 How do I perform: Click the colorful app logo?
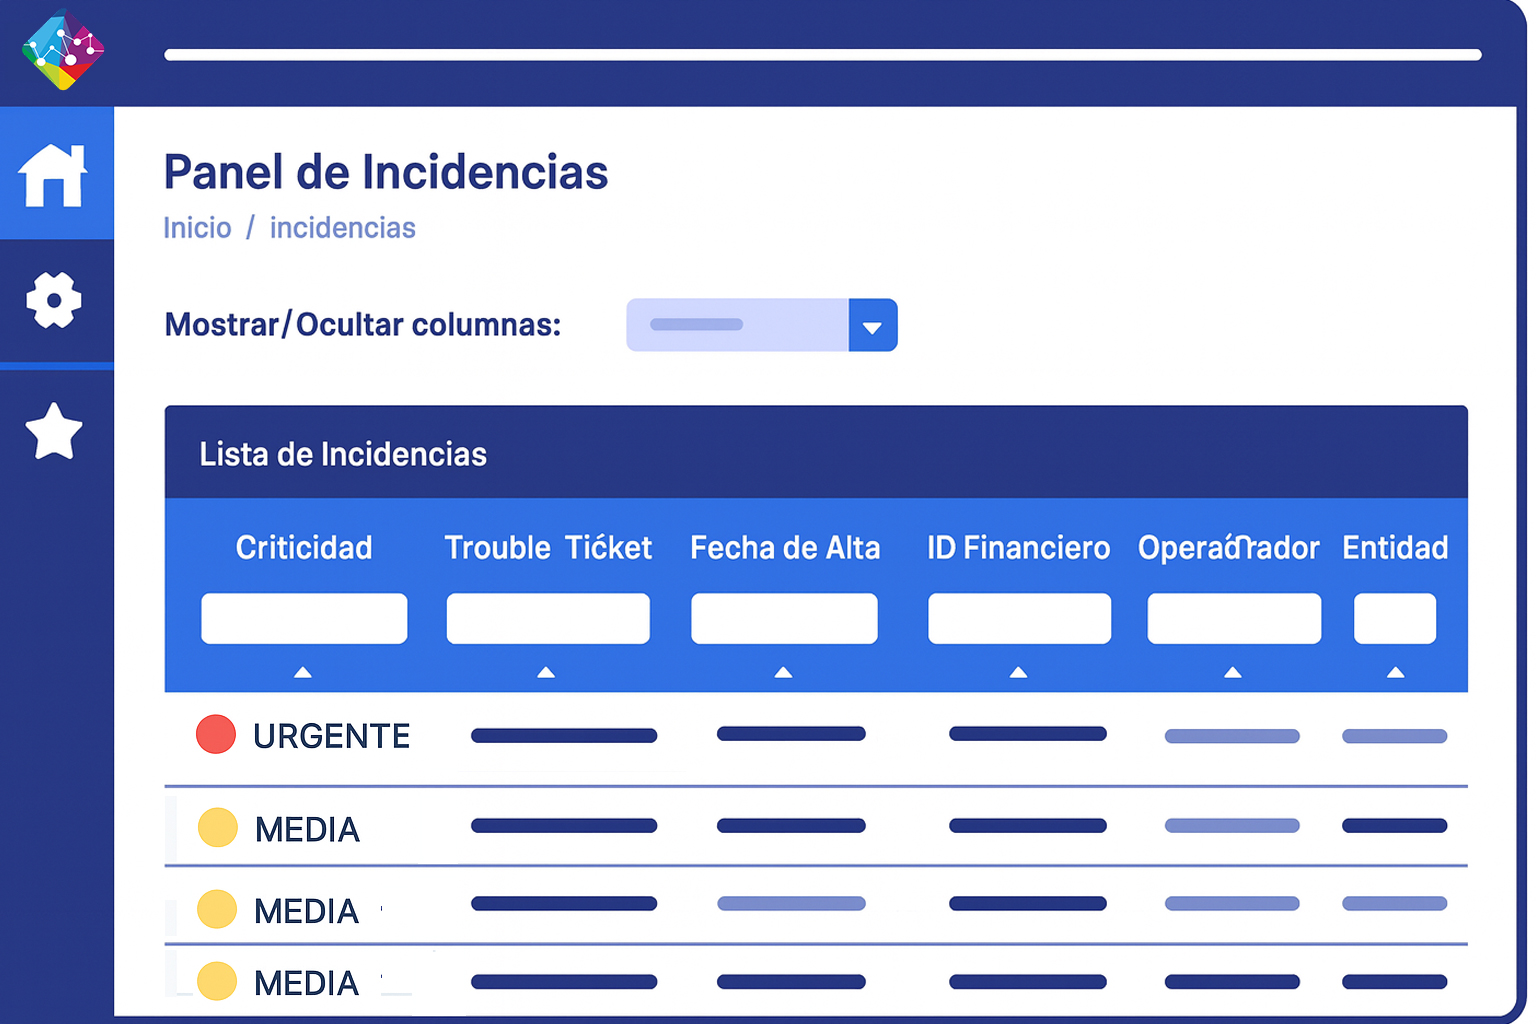pos(63,50)
